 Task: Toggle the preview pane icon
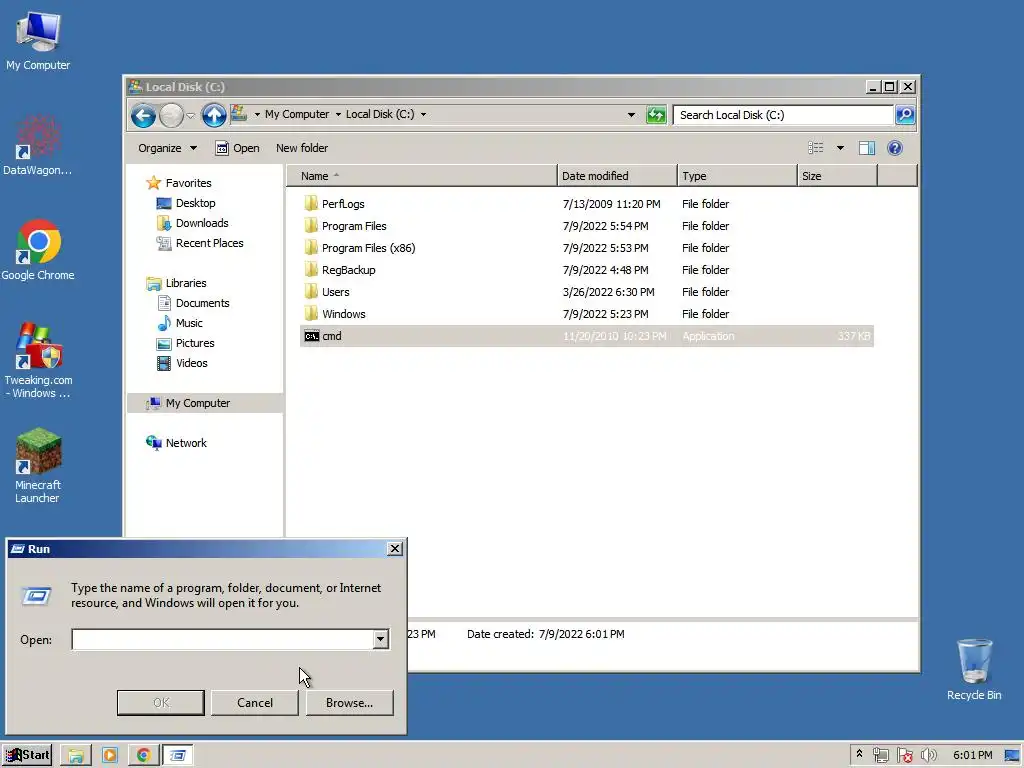867,148
